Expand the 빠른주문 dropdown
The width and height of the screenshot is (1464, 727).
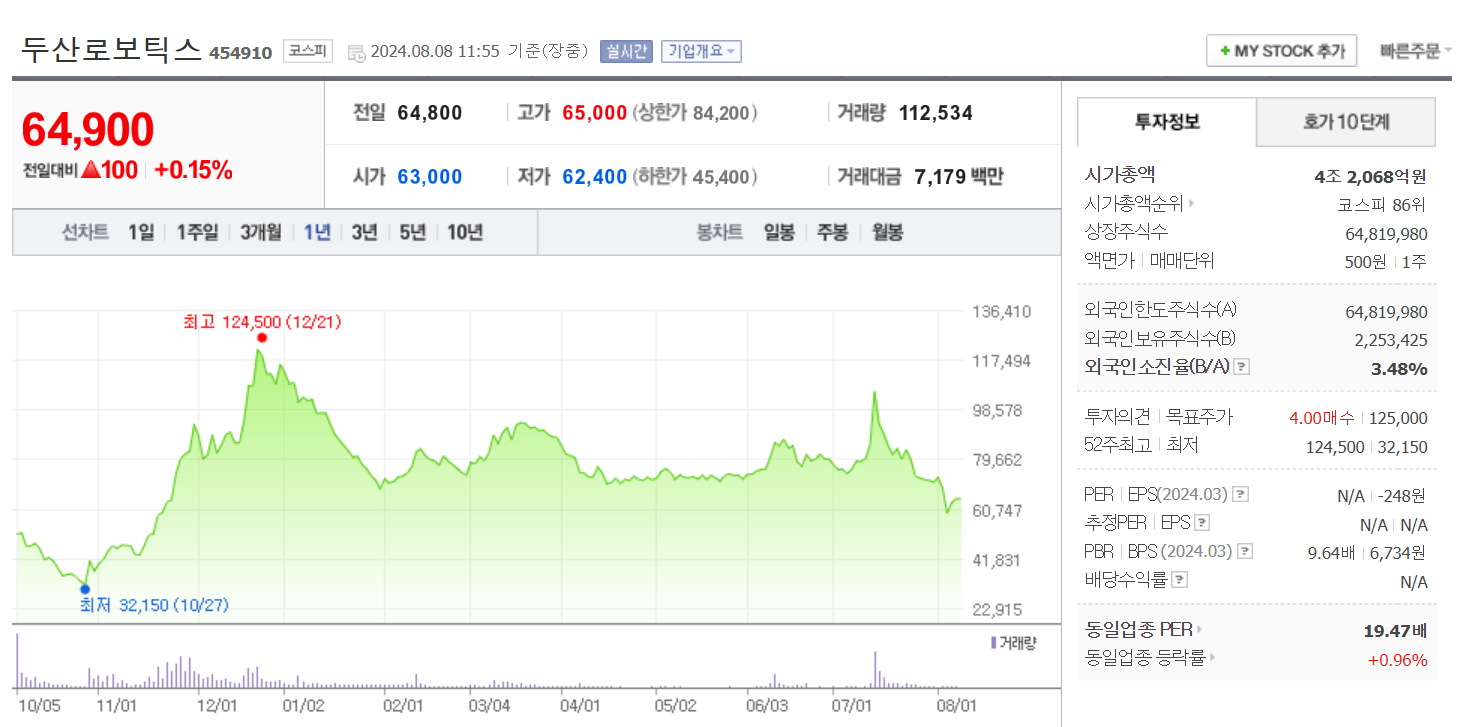[1416, 51]
